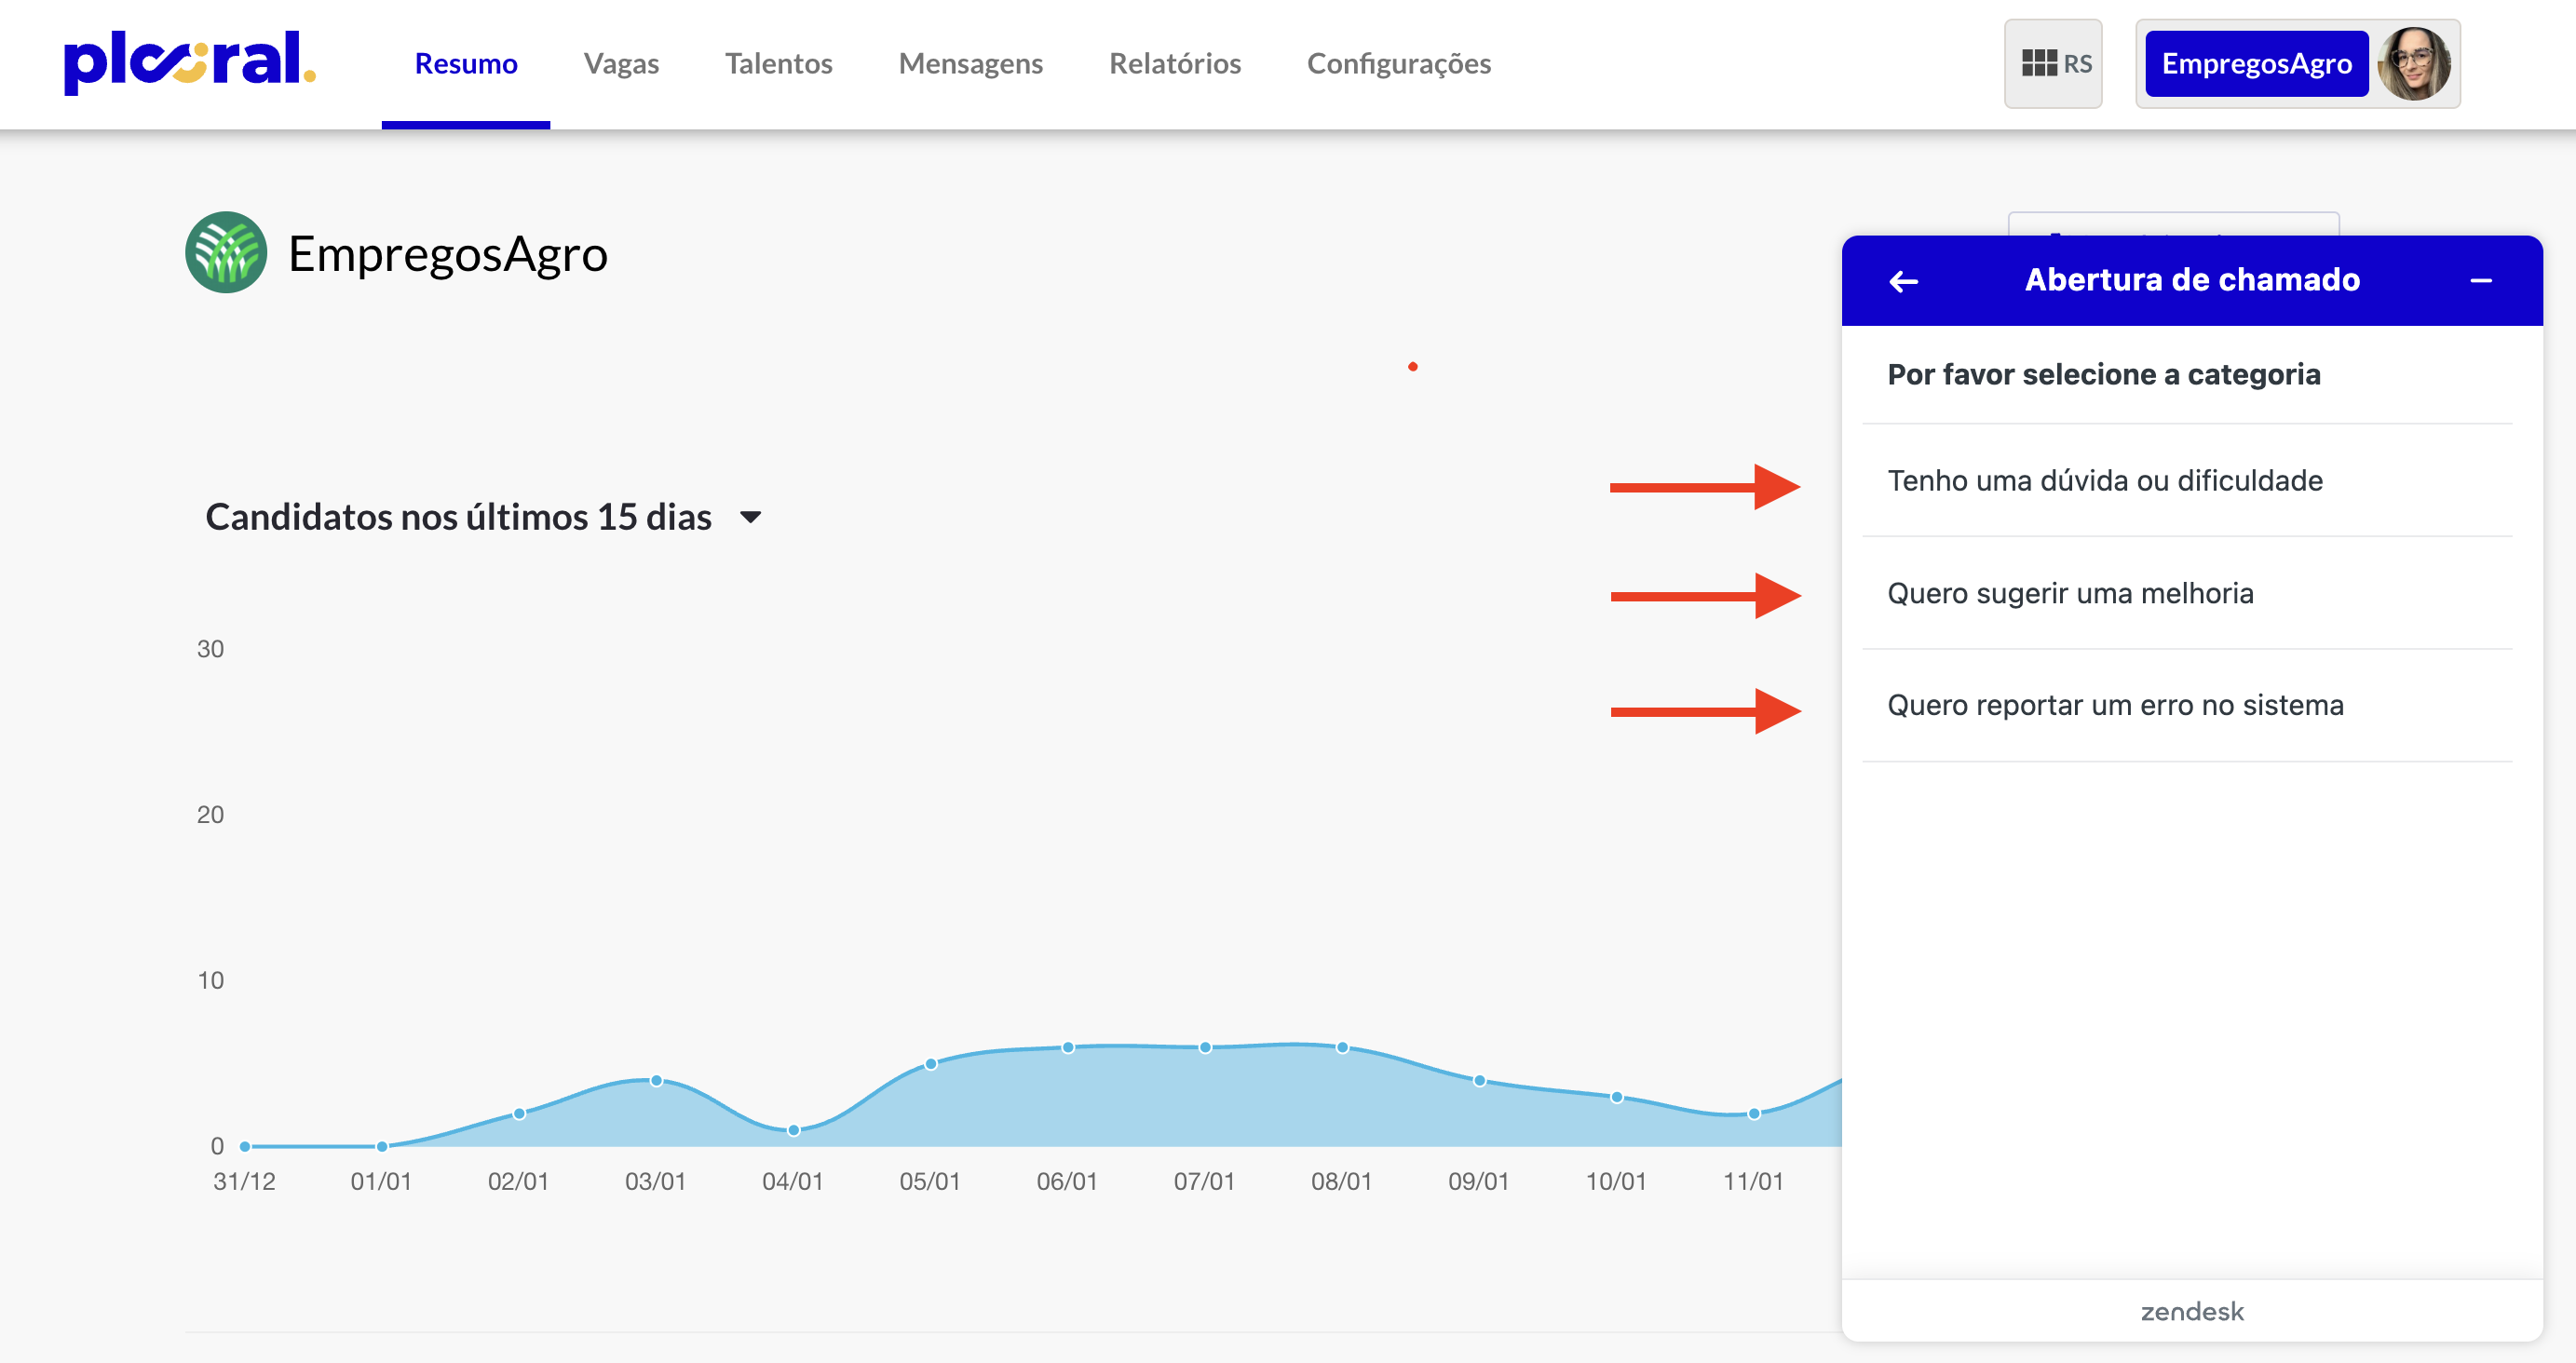The height and width of the screenshot is (1363, 2576).
Task: Expand the Candidatos nos últimos 15 dias dropdown
Action: click(750, 517)
